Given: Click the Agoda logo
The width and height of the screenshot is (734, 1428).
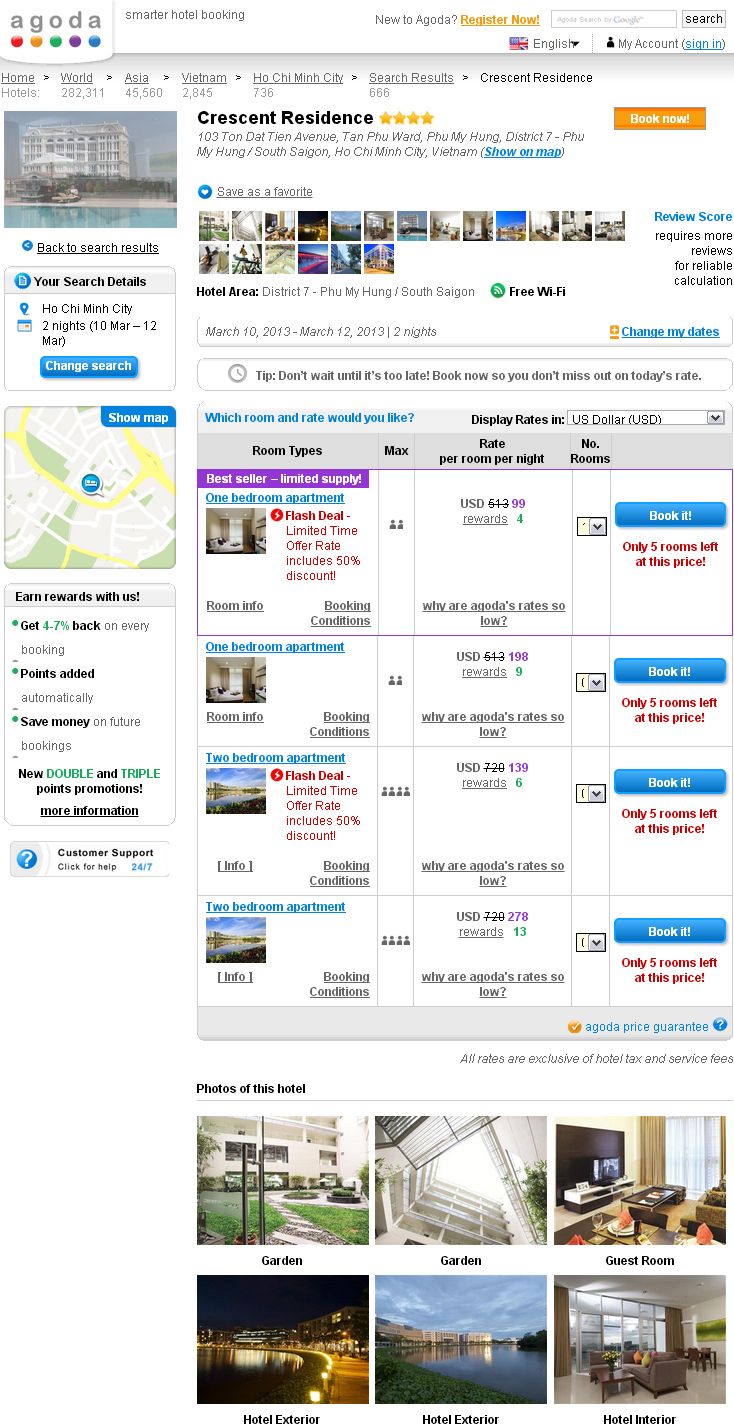Looking at the screenshot, I should click(56, 30).
